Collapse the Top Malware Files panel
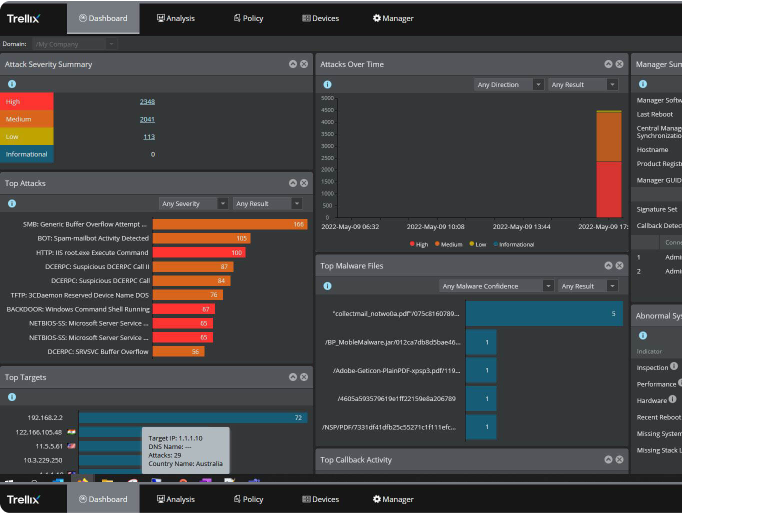Viewport: 768px width, 513px height. (x=608, y=265)
